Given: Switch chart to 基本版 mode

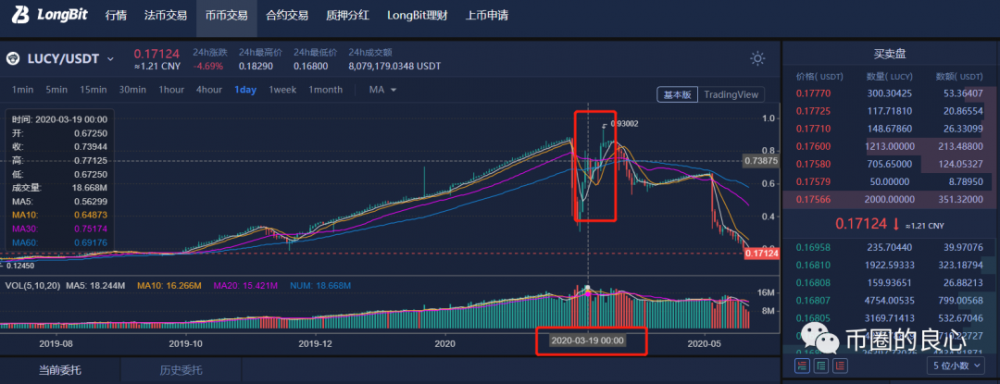Looking at the screenshot, I should point(677,94).
